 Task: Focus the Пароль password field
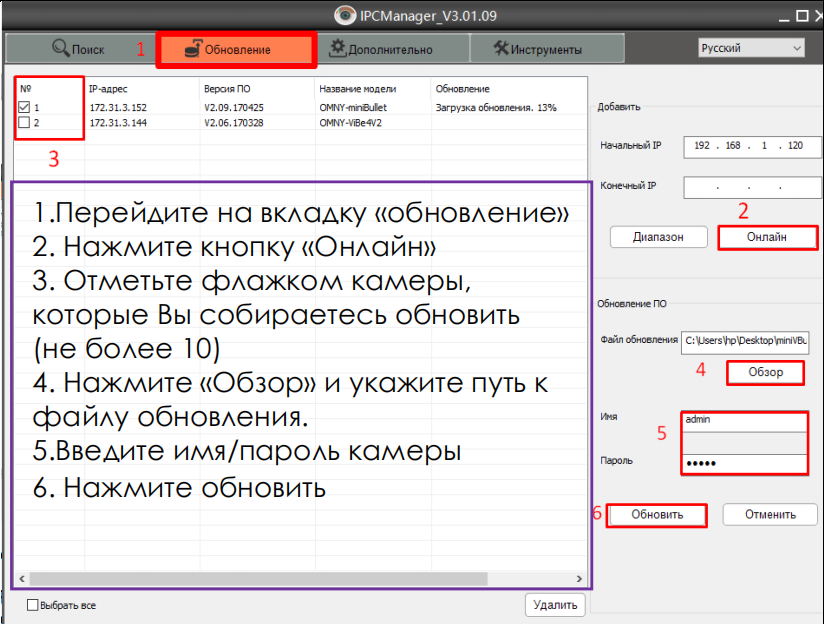pyautogui.click(x=745, y=464)
